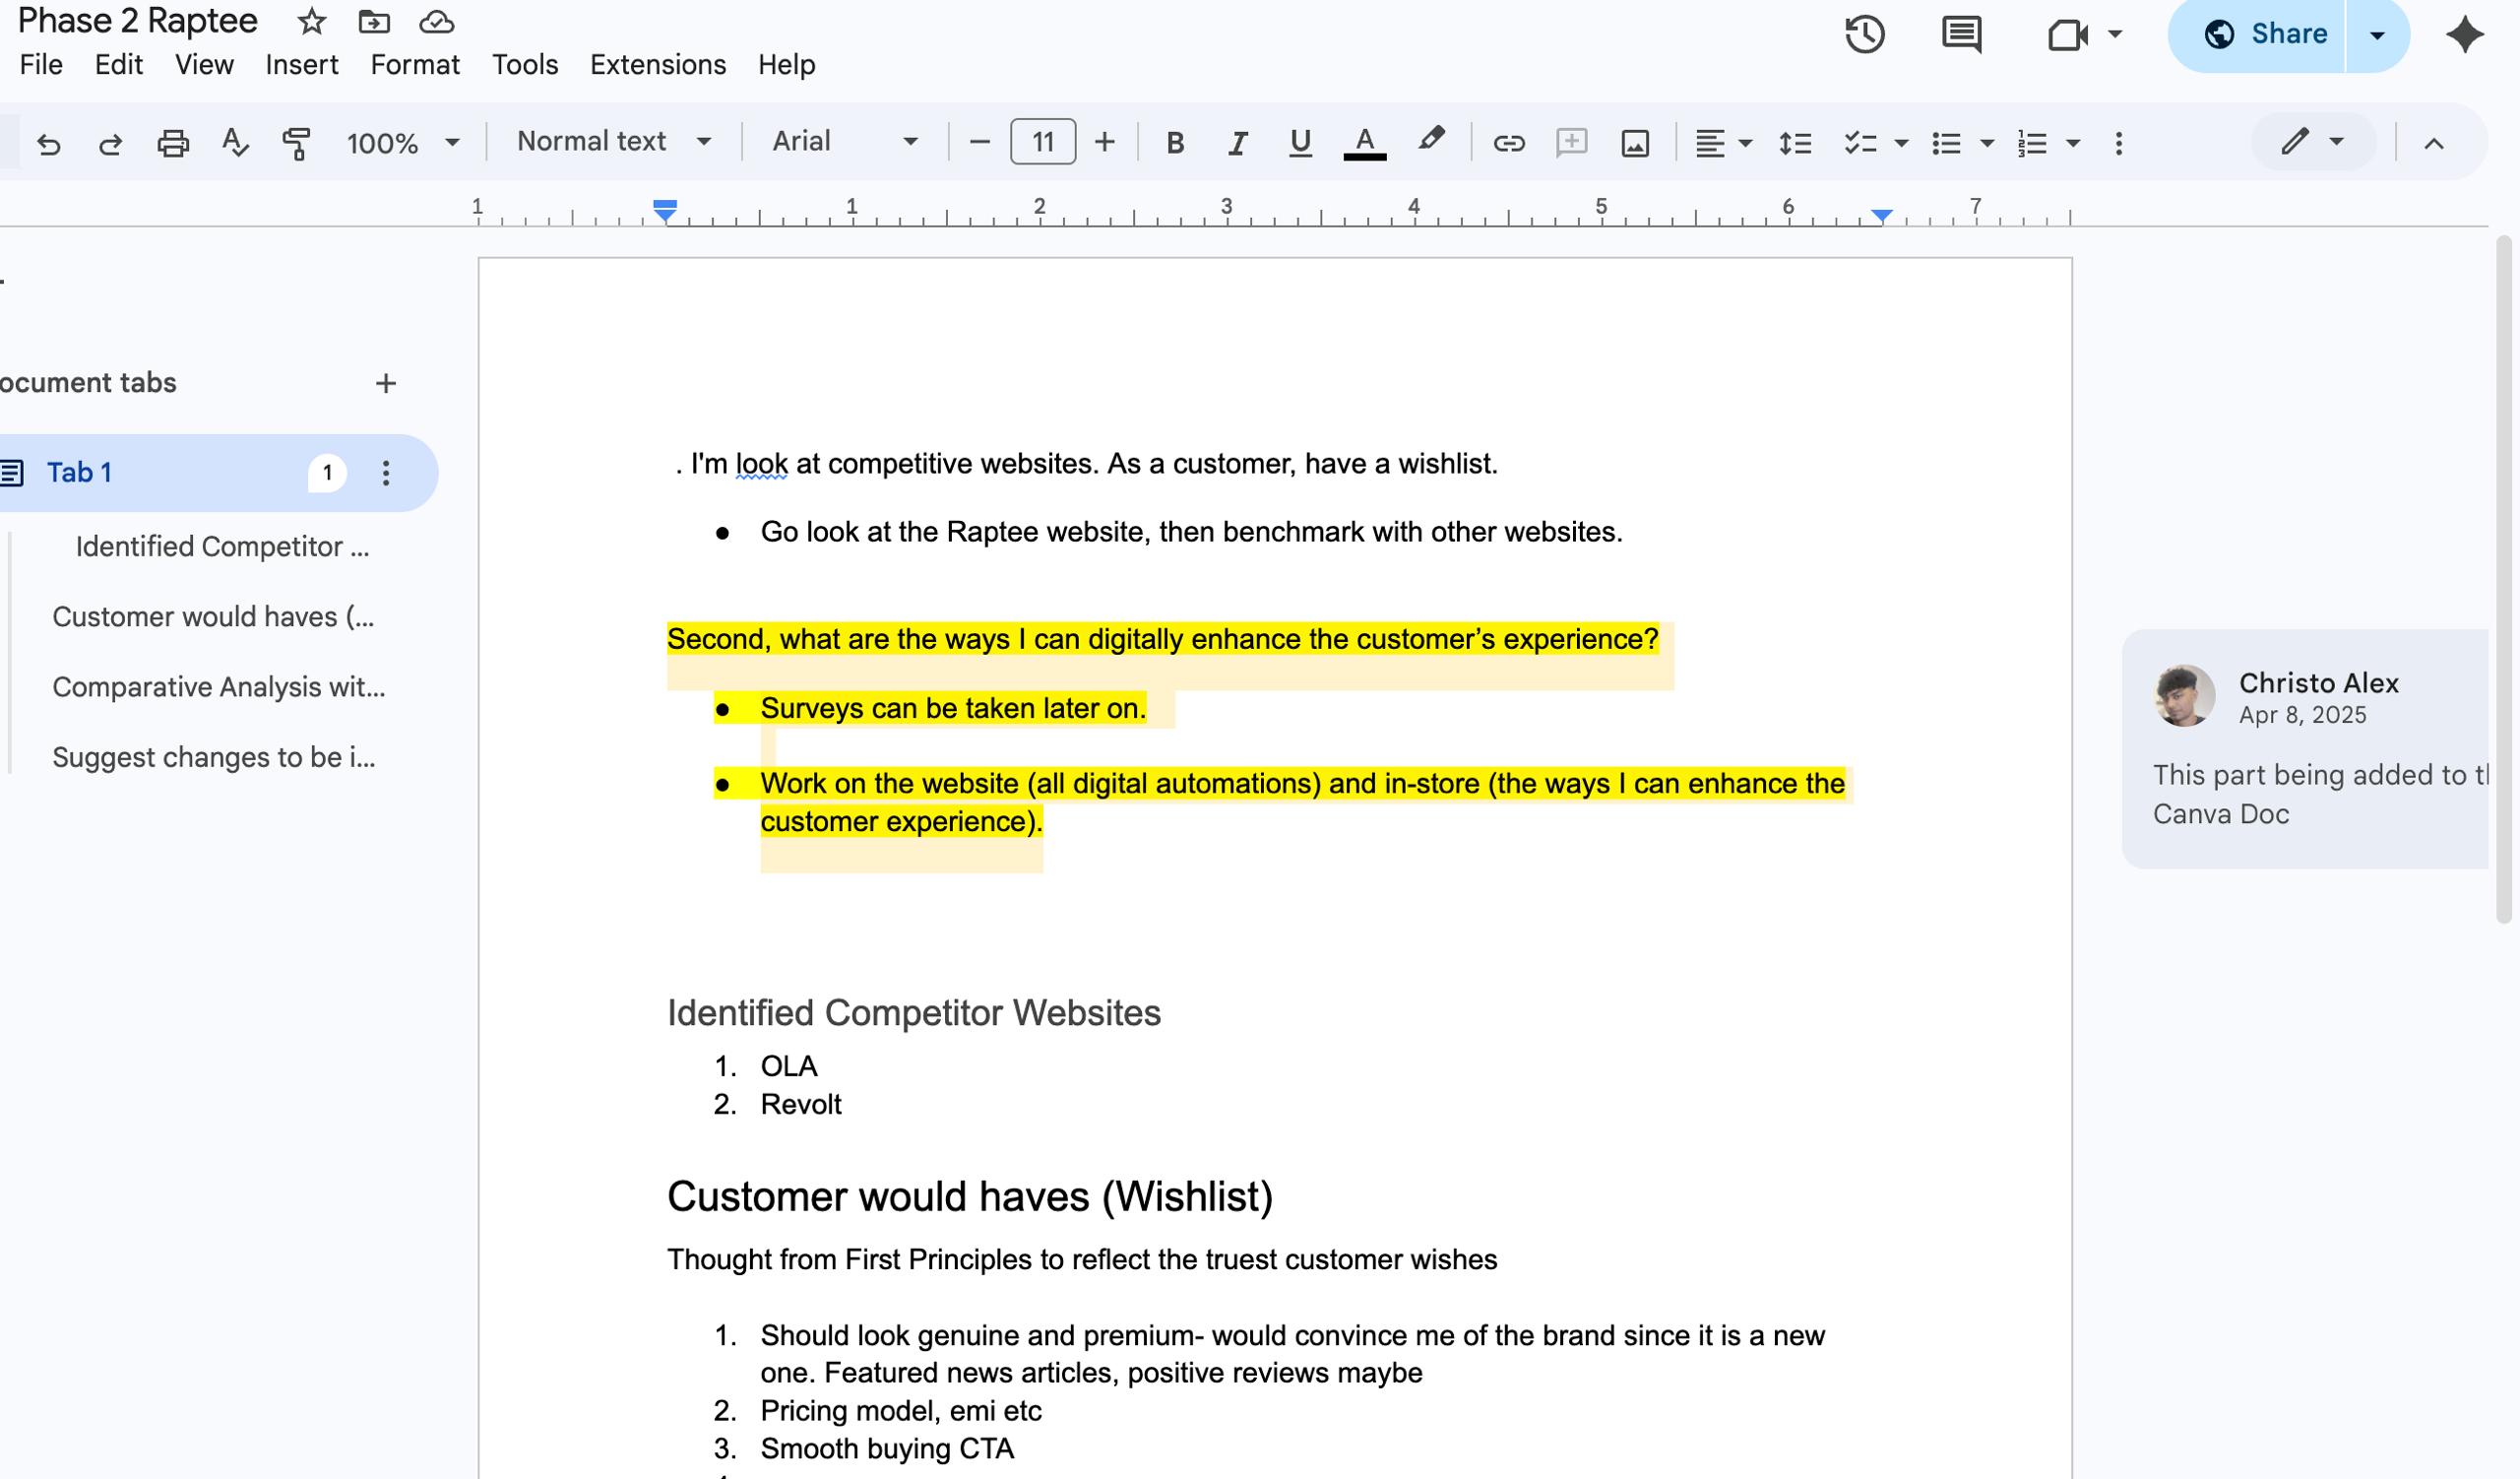
Task: Activate the Paint format roller icon
Action: (297, 143)
